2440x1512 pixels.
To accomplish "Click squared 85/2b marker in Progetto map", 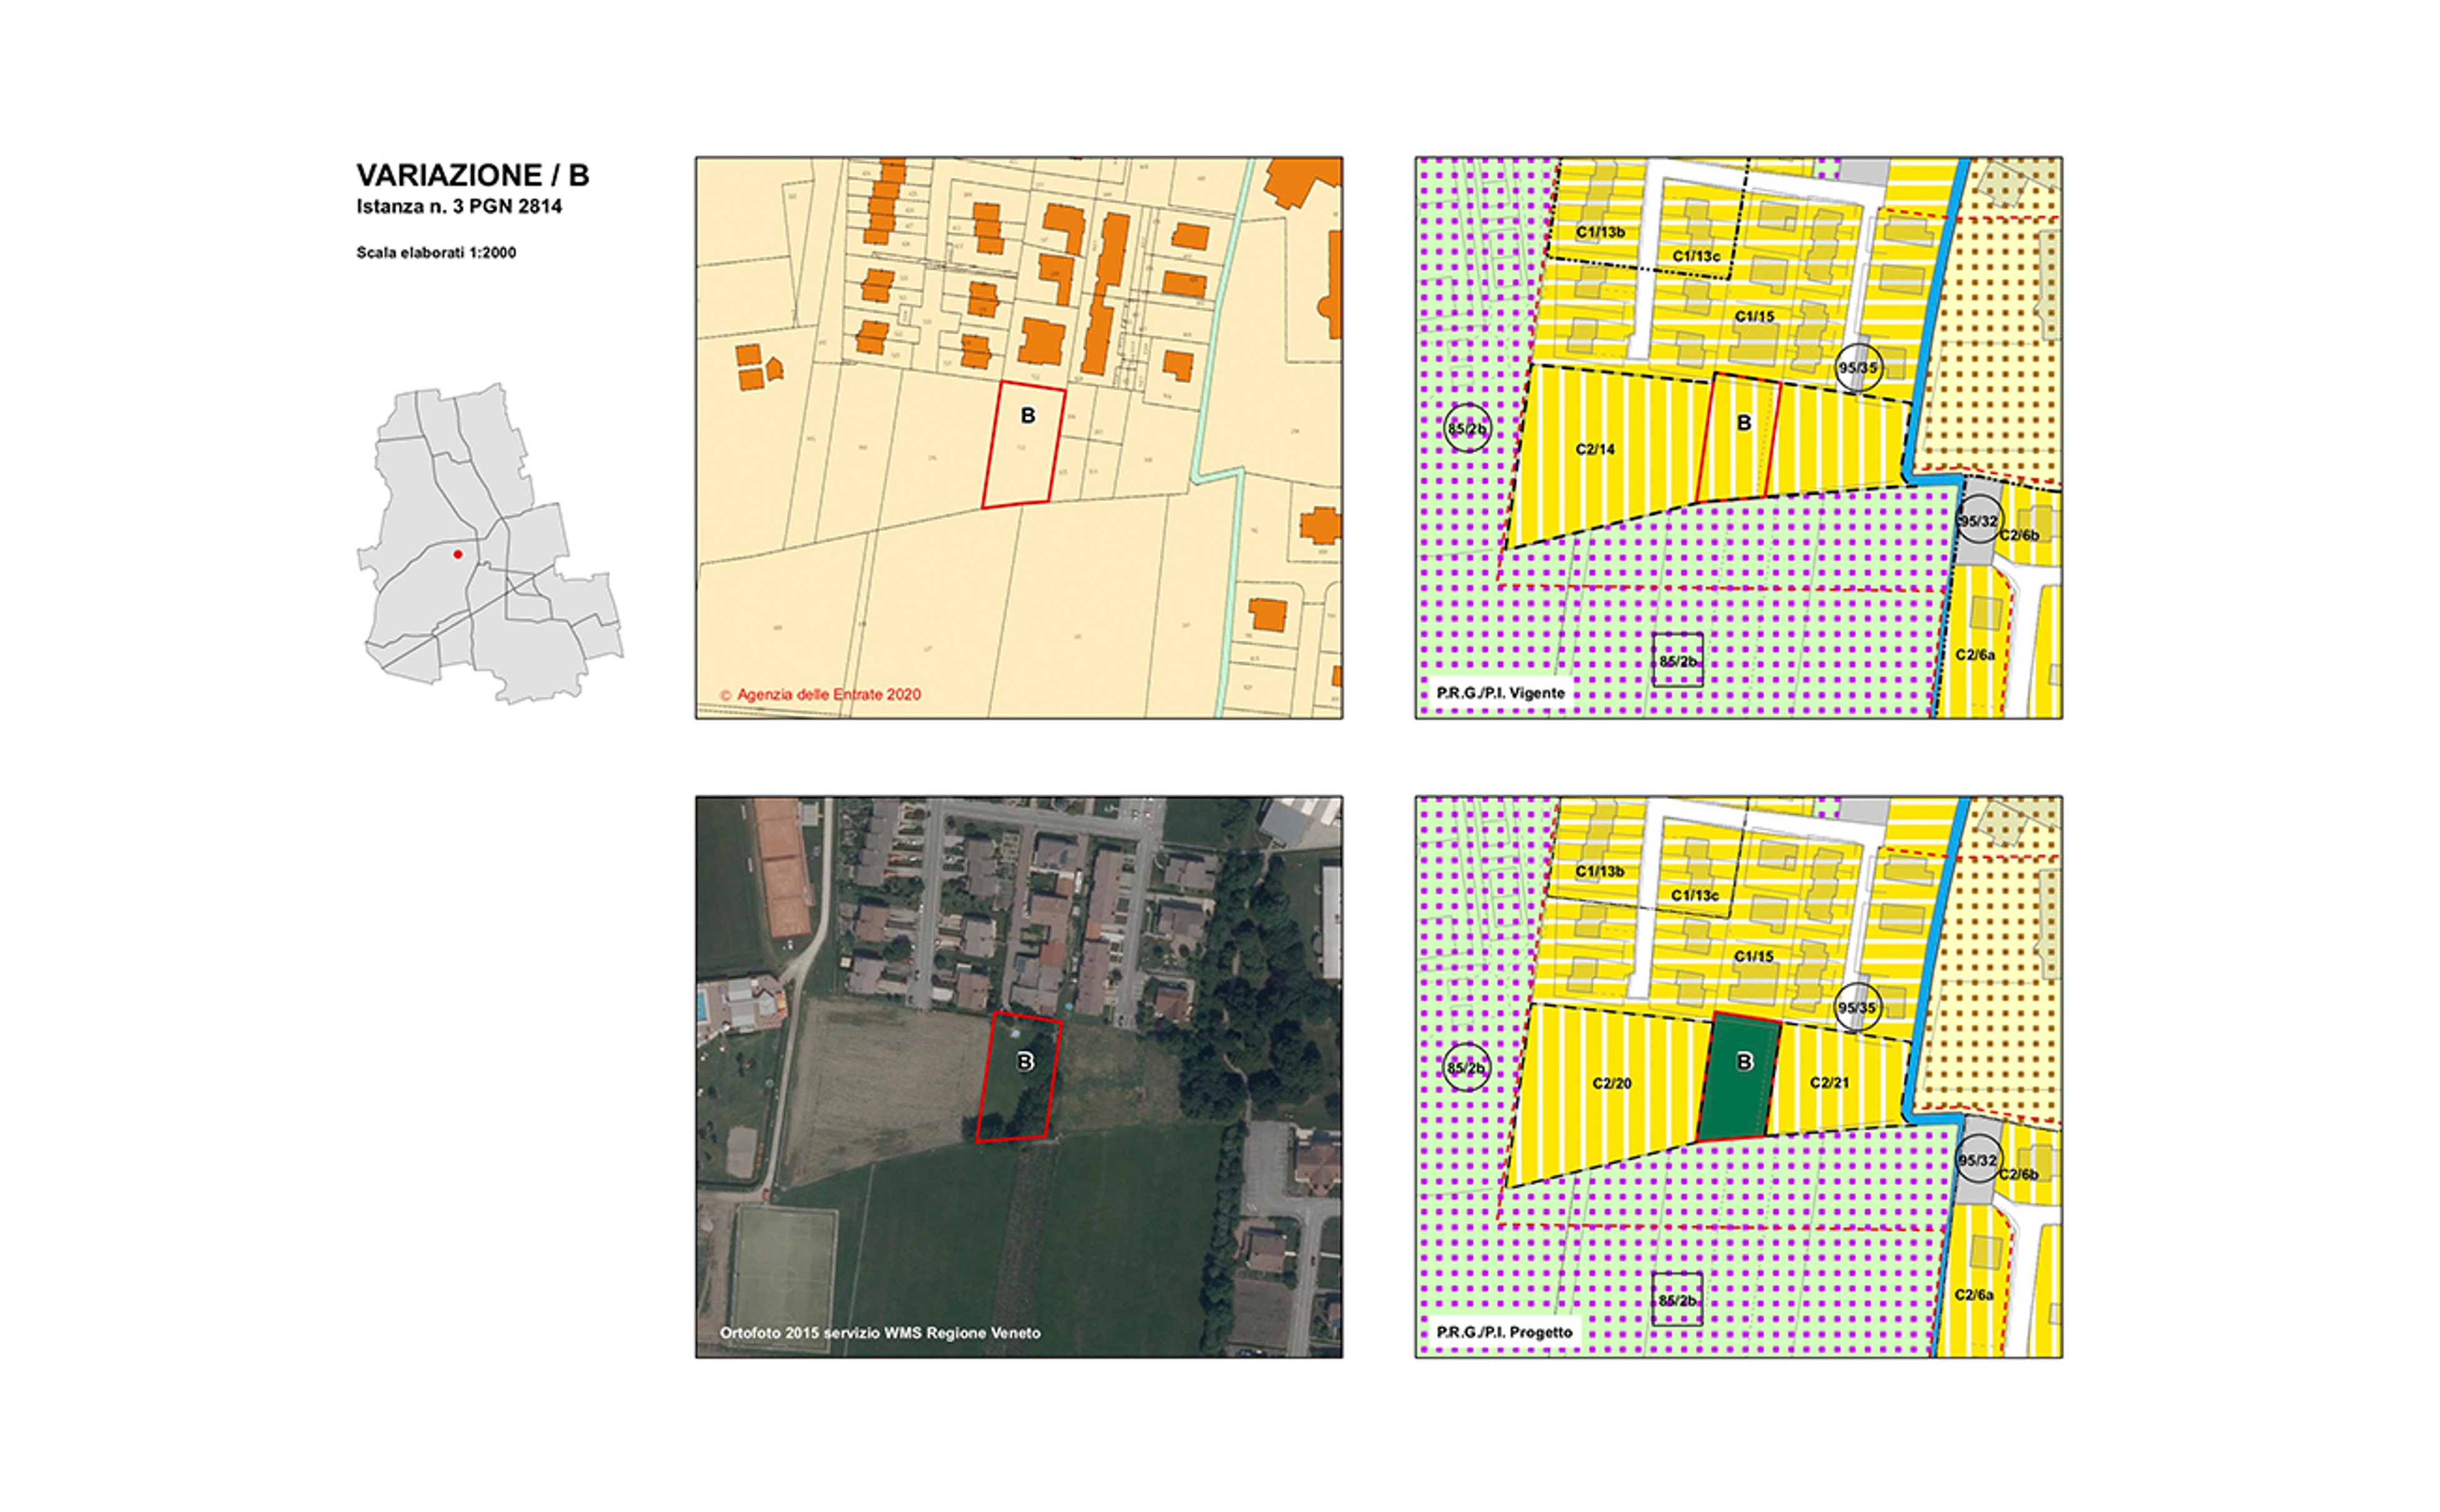I will pos(1677,1300).
